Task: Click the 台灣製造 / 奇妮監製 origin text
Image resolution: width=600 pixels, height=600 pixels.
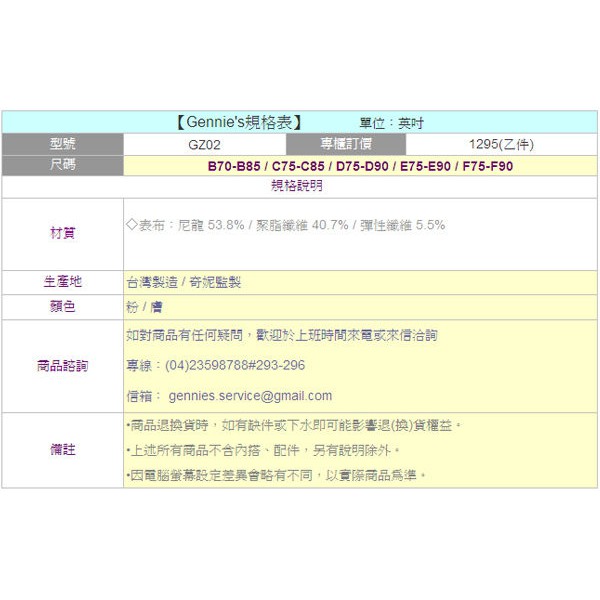Action: coord(183,283)
